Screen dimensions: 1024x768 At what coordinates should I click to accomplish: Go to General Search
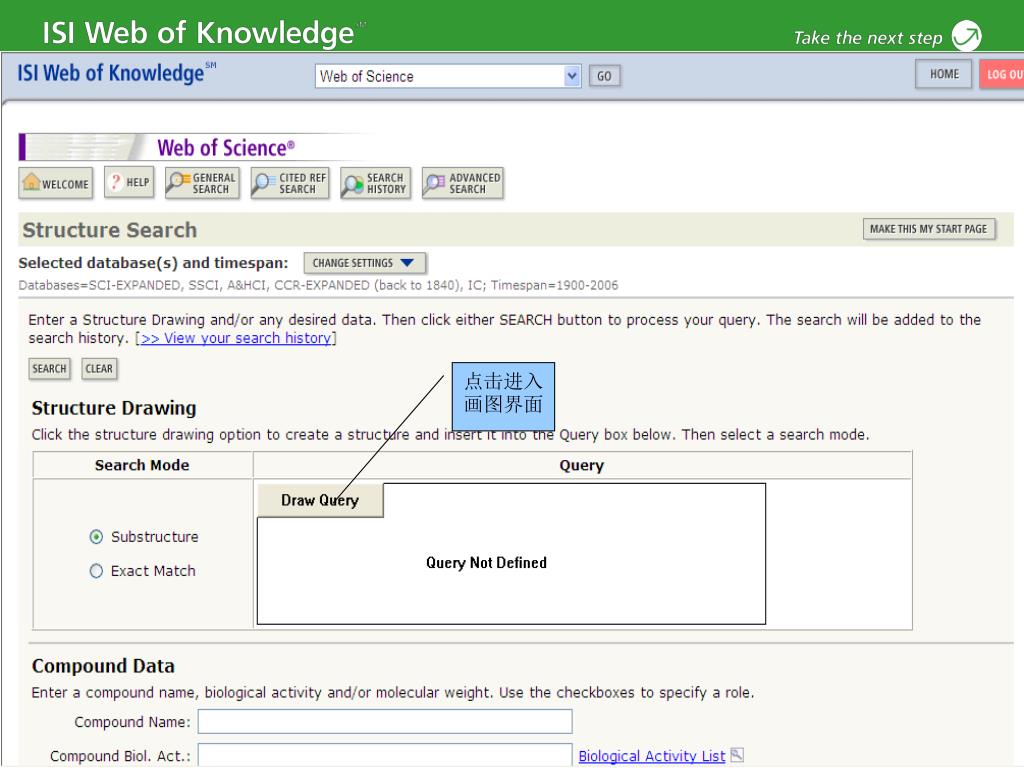point(202,184)
